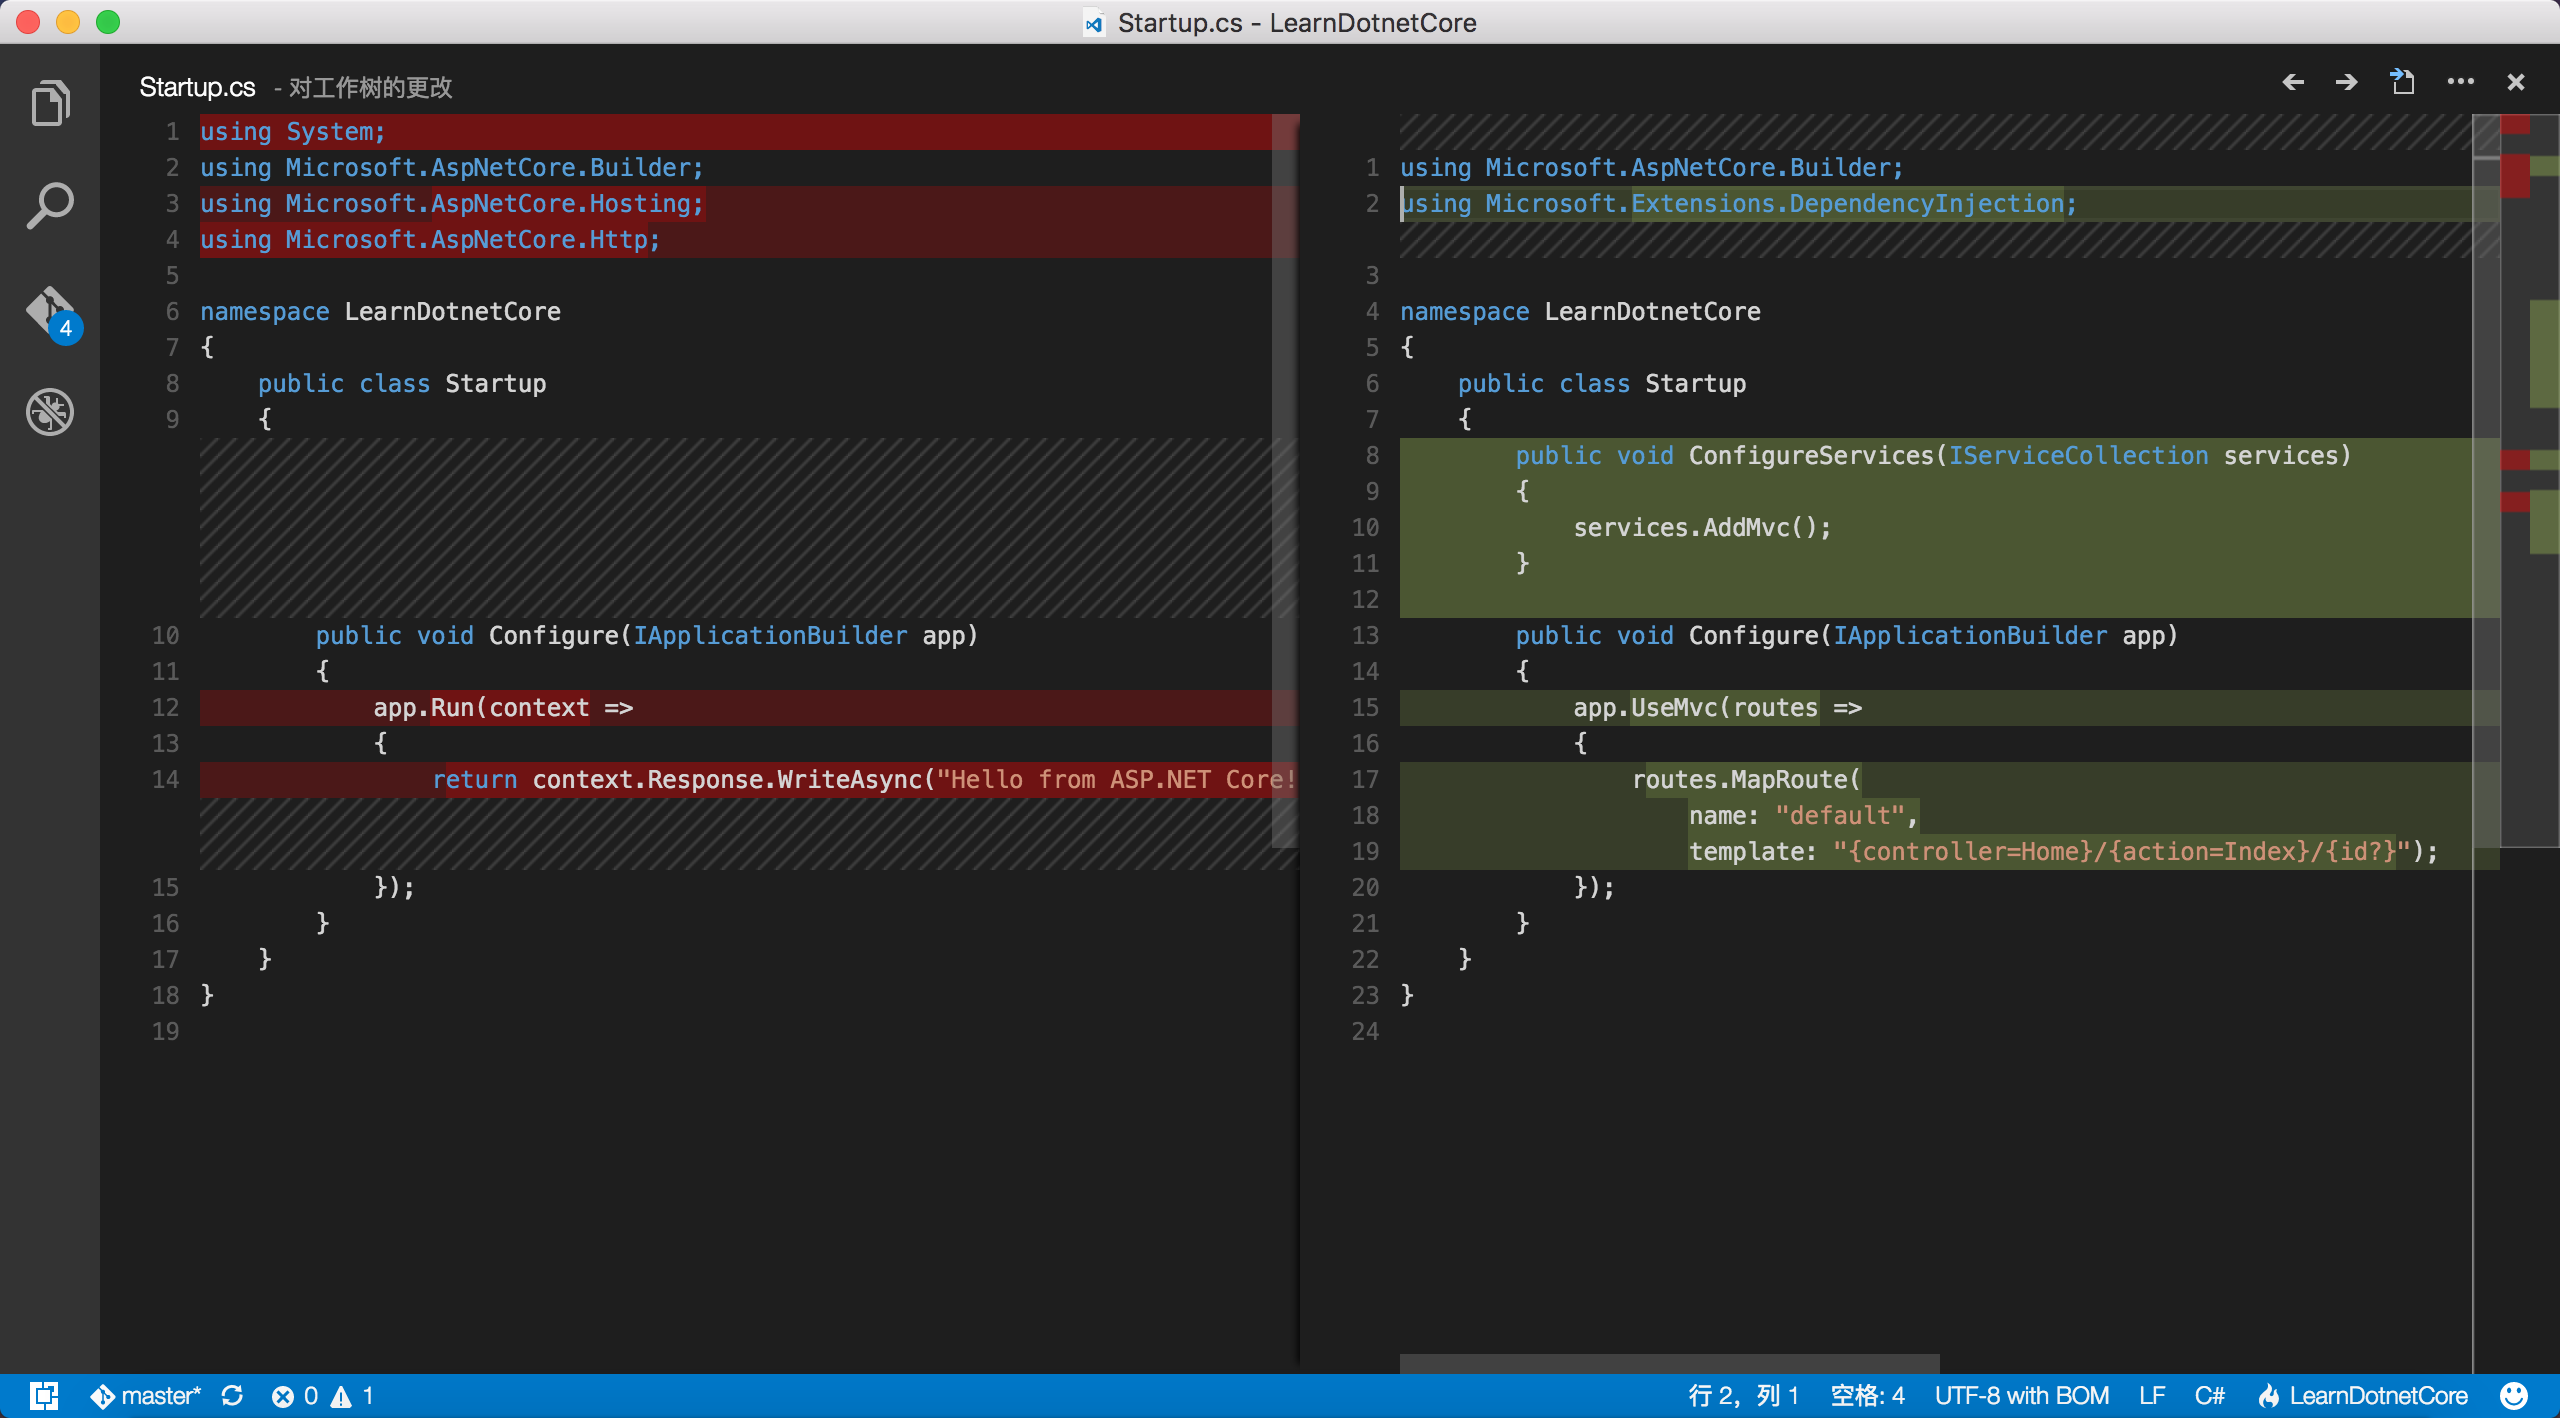Screen dimensions: 2560x1418
Task: Go to previous change arrow
Action: pos(2293,82)
